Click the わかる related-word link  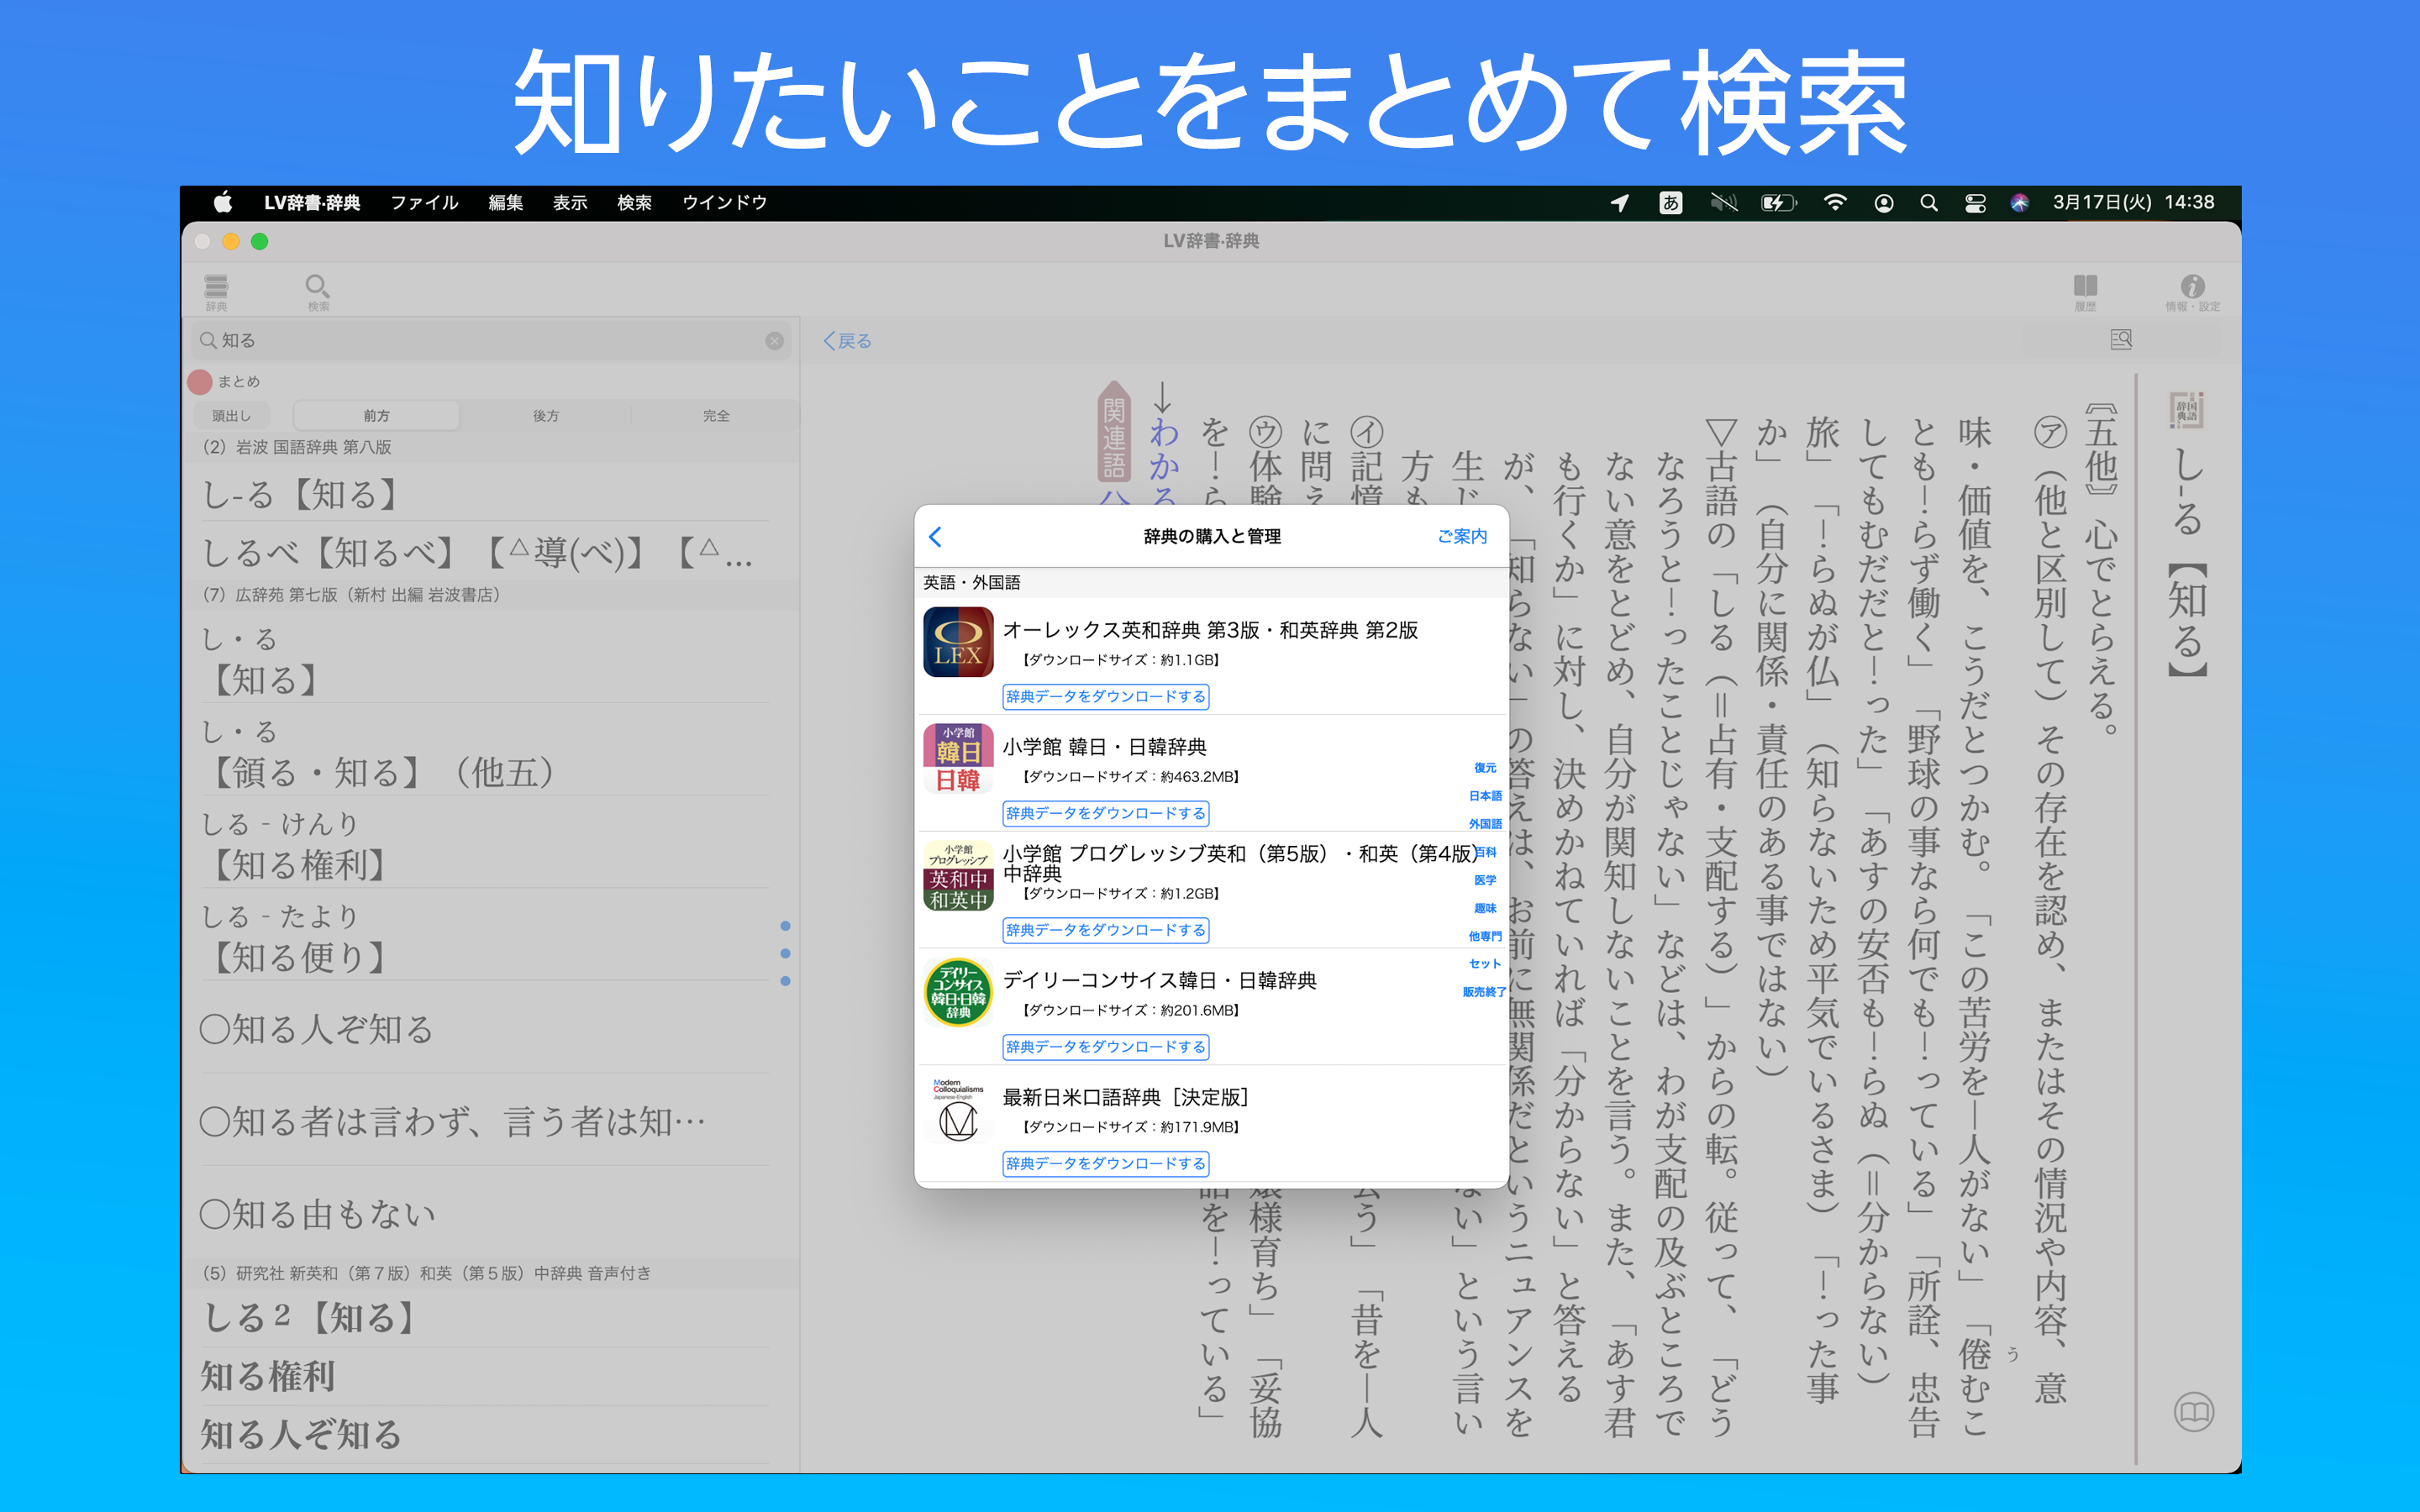point(1163,462)
